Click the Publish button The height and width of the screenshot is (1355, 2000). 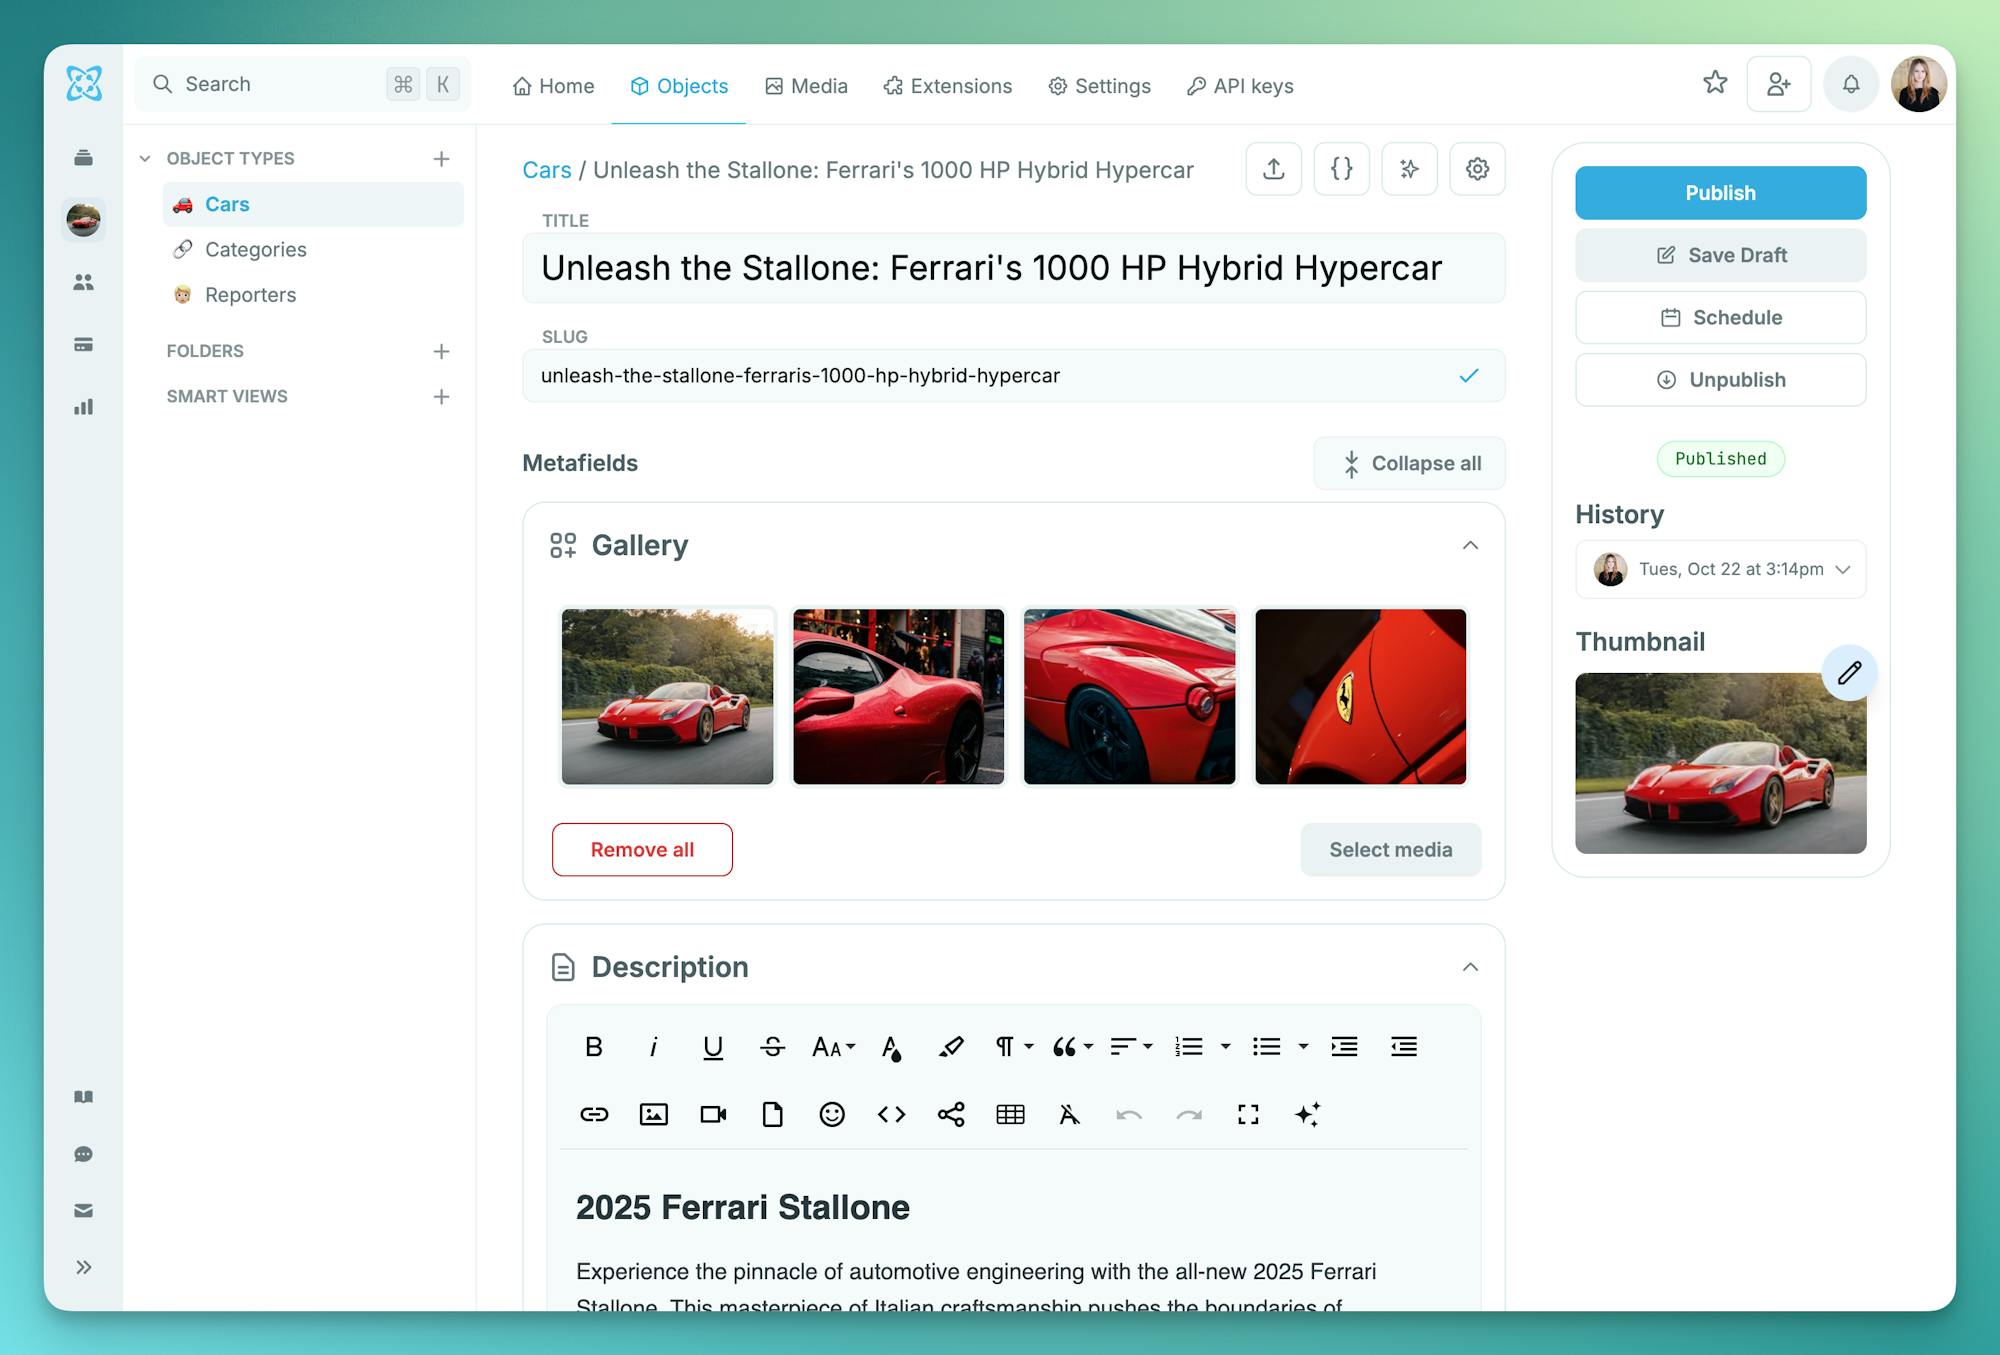click(1720, 193)
